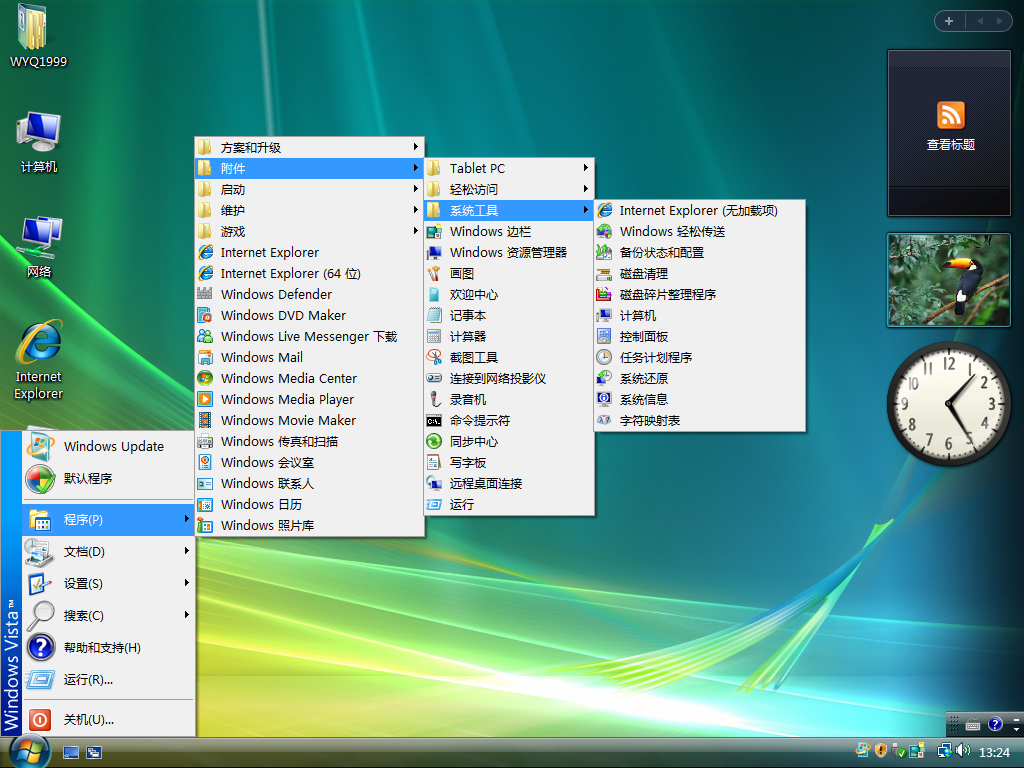This screenshot has width=1024, height=768.
Task: Click the toucan slideshow picture gadget
Action: tap(948, 280)
